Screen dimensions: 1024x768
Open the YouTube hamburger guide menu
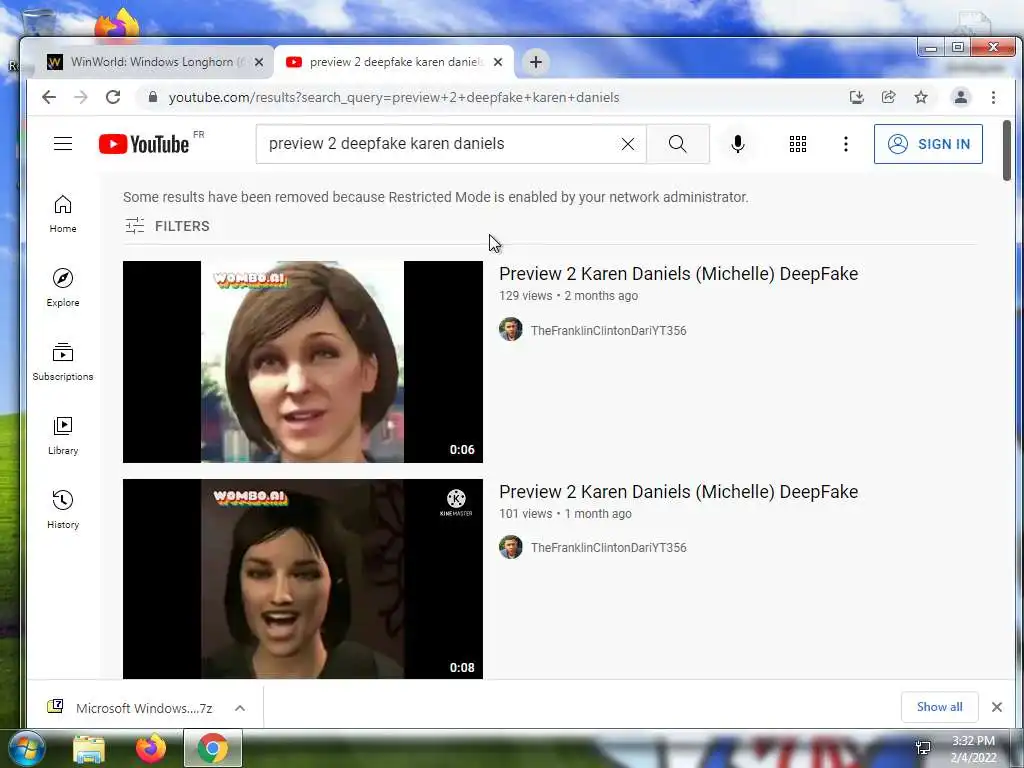click(63, 144)
